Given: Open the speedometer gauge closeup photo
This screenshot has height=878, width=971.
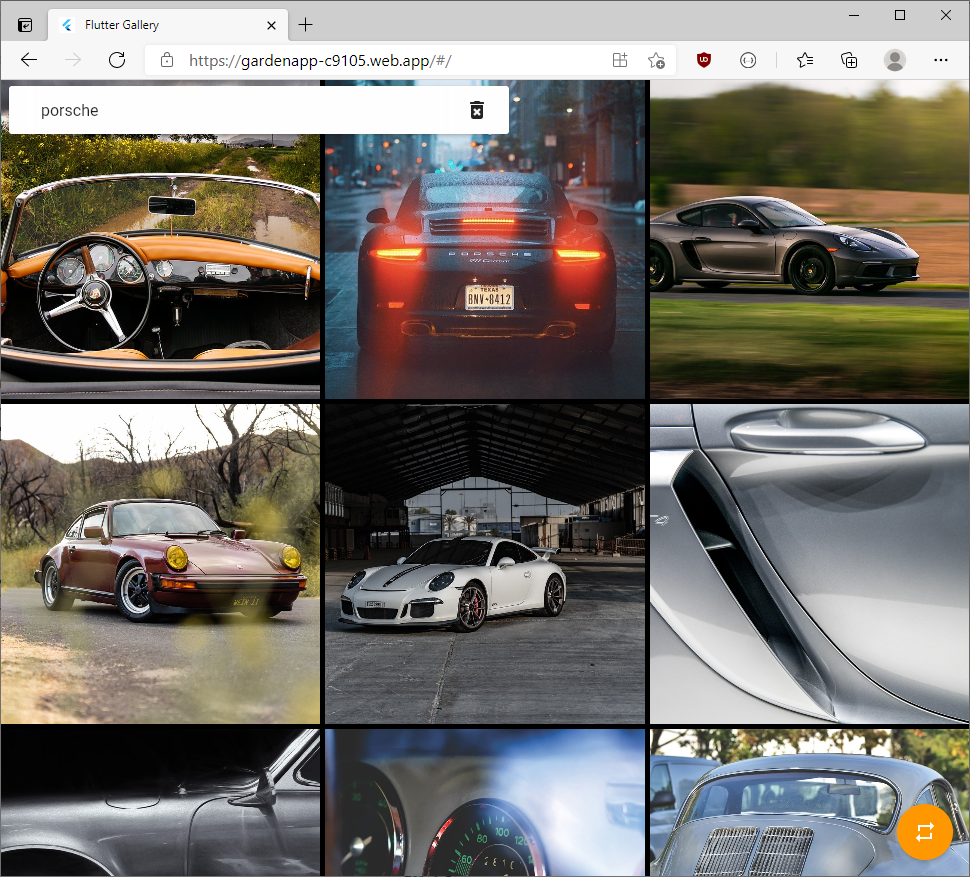Looking at the screenshot, I should coord(485,802).
